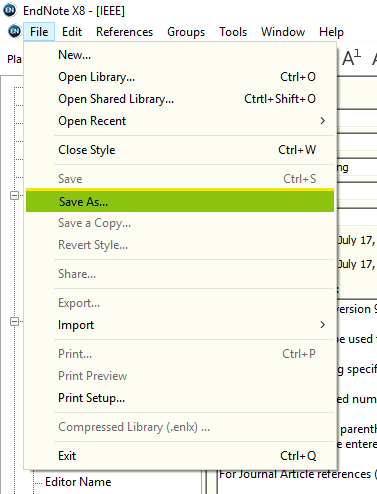This screenshot has width=377, height=494.
Task: Open the Window menu
Action: (283, 32)
